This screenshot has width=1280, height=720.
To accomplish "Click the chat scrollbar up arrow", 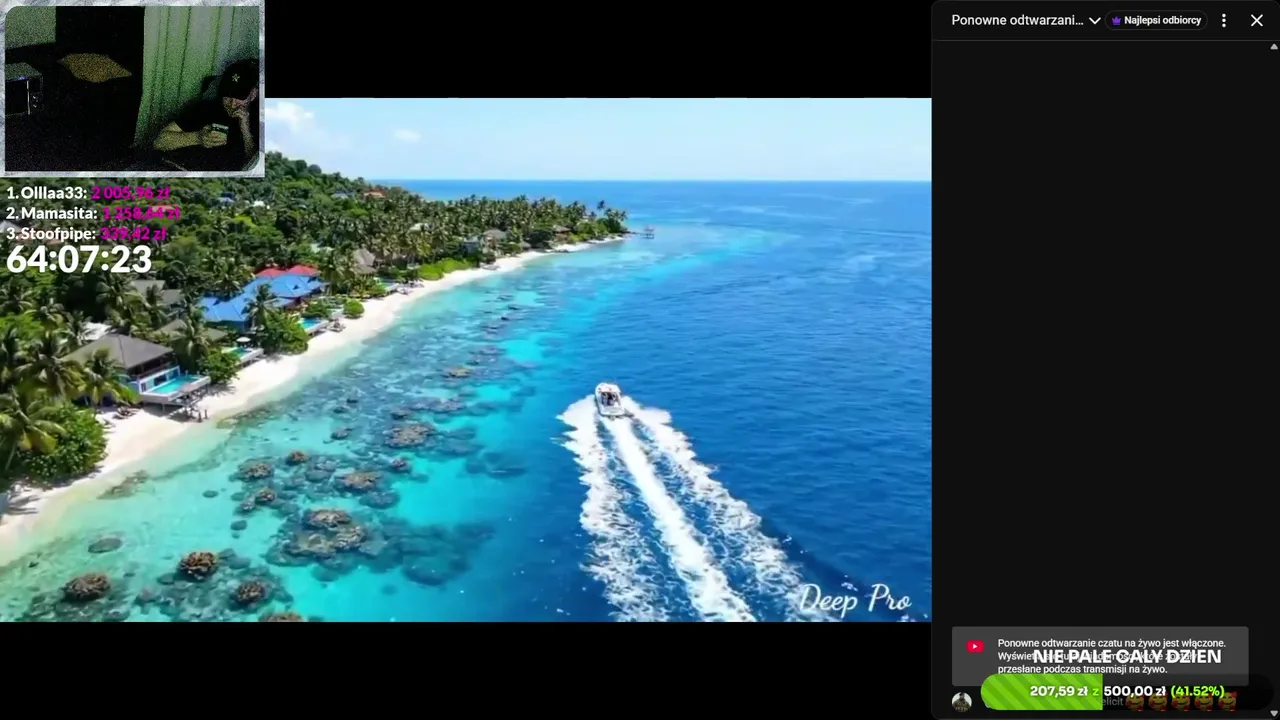I will (x=1274, y=46).
